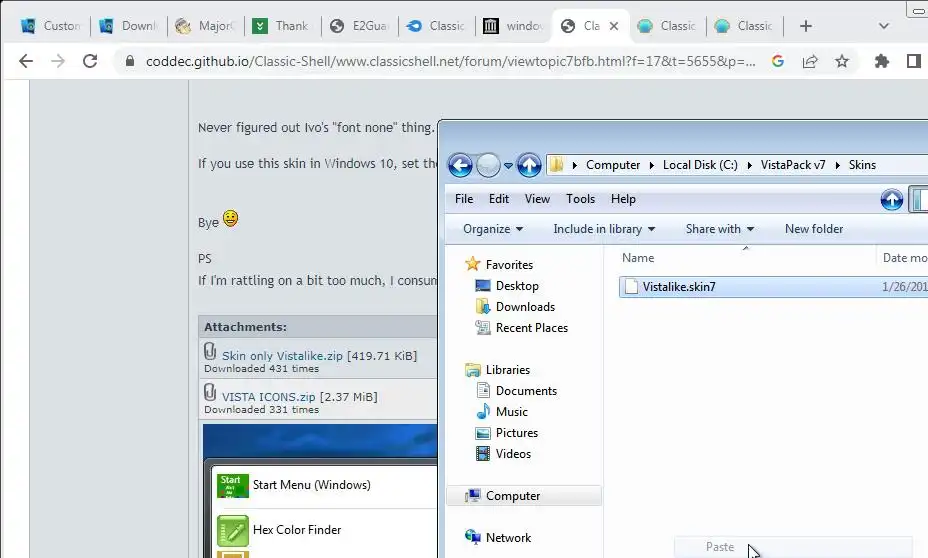The height and width of the screenshot is (558, 928).
Task: Select the Vistalike.skin7 file
Action: click(679, 287)
